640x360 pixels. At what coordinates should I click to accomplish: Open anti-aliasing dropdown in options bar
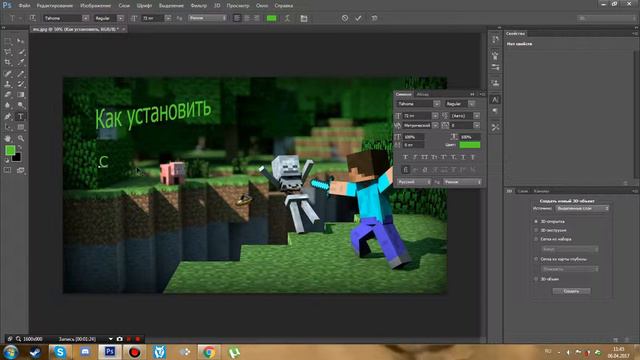(x=207, y=18)
